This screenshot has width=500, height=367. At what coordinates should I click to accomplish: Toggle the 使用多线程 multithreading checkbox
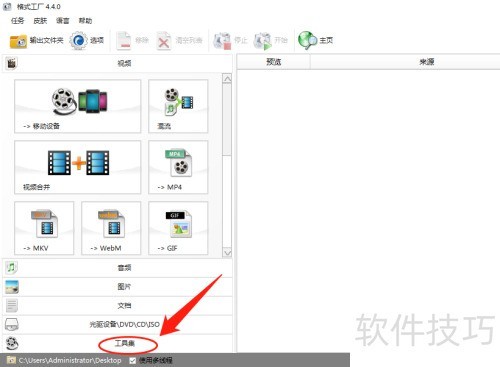[x=132, y=360]
